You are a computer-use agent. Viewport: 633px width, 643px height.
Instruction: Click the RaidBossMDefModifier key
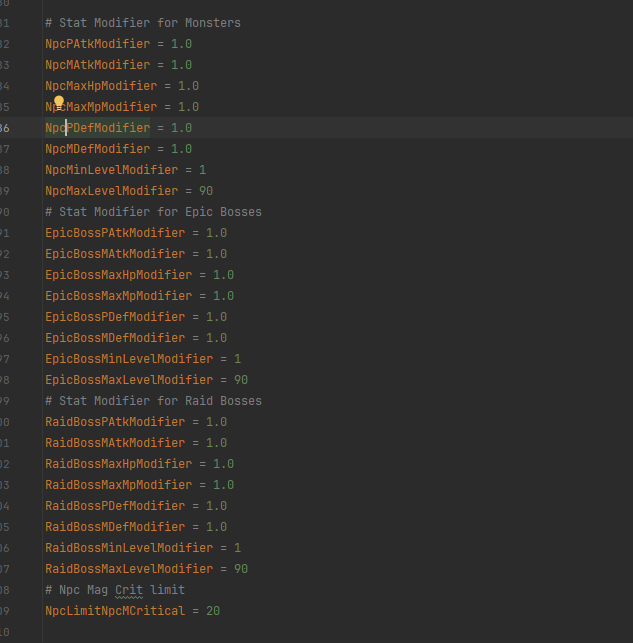[115, 527]
